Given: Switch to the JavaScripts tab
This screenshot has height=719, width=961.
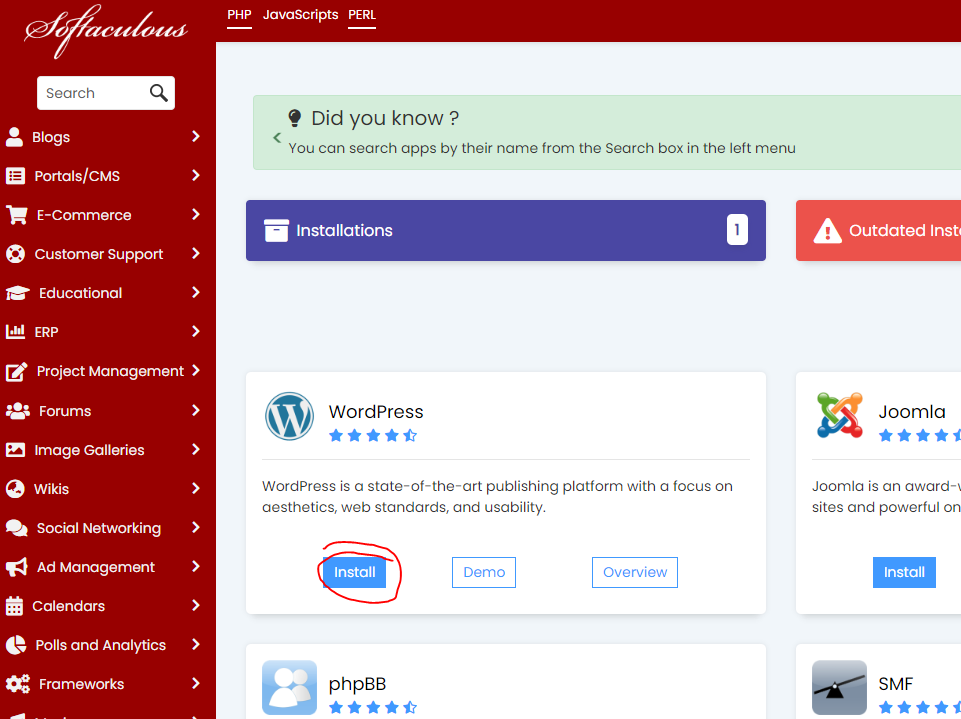Looking at the screenshot, I should point(300,15).
